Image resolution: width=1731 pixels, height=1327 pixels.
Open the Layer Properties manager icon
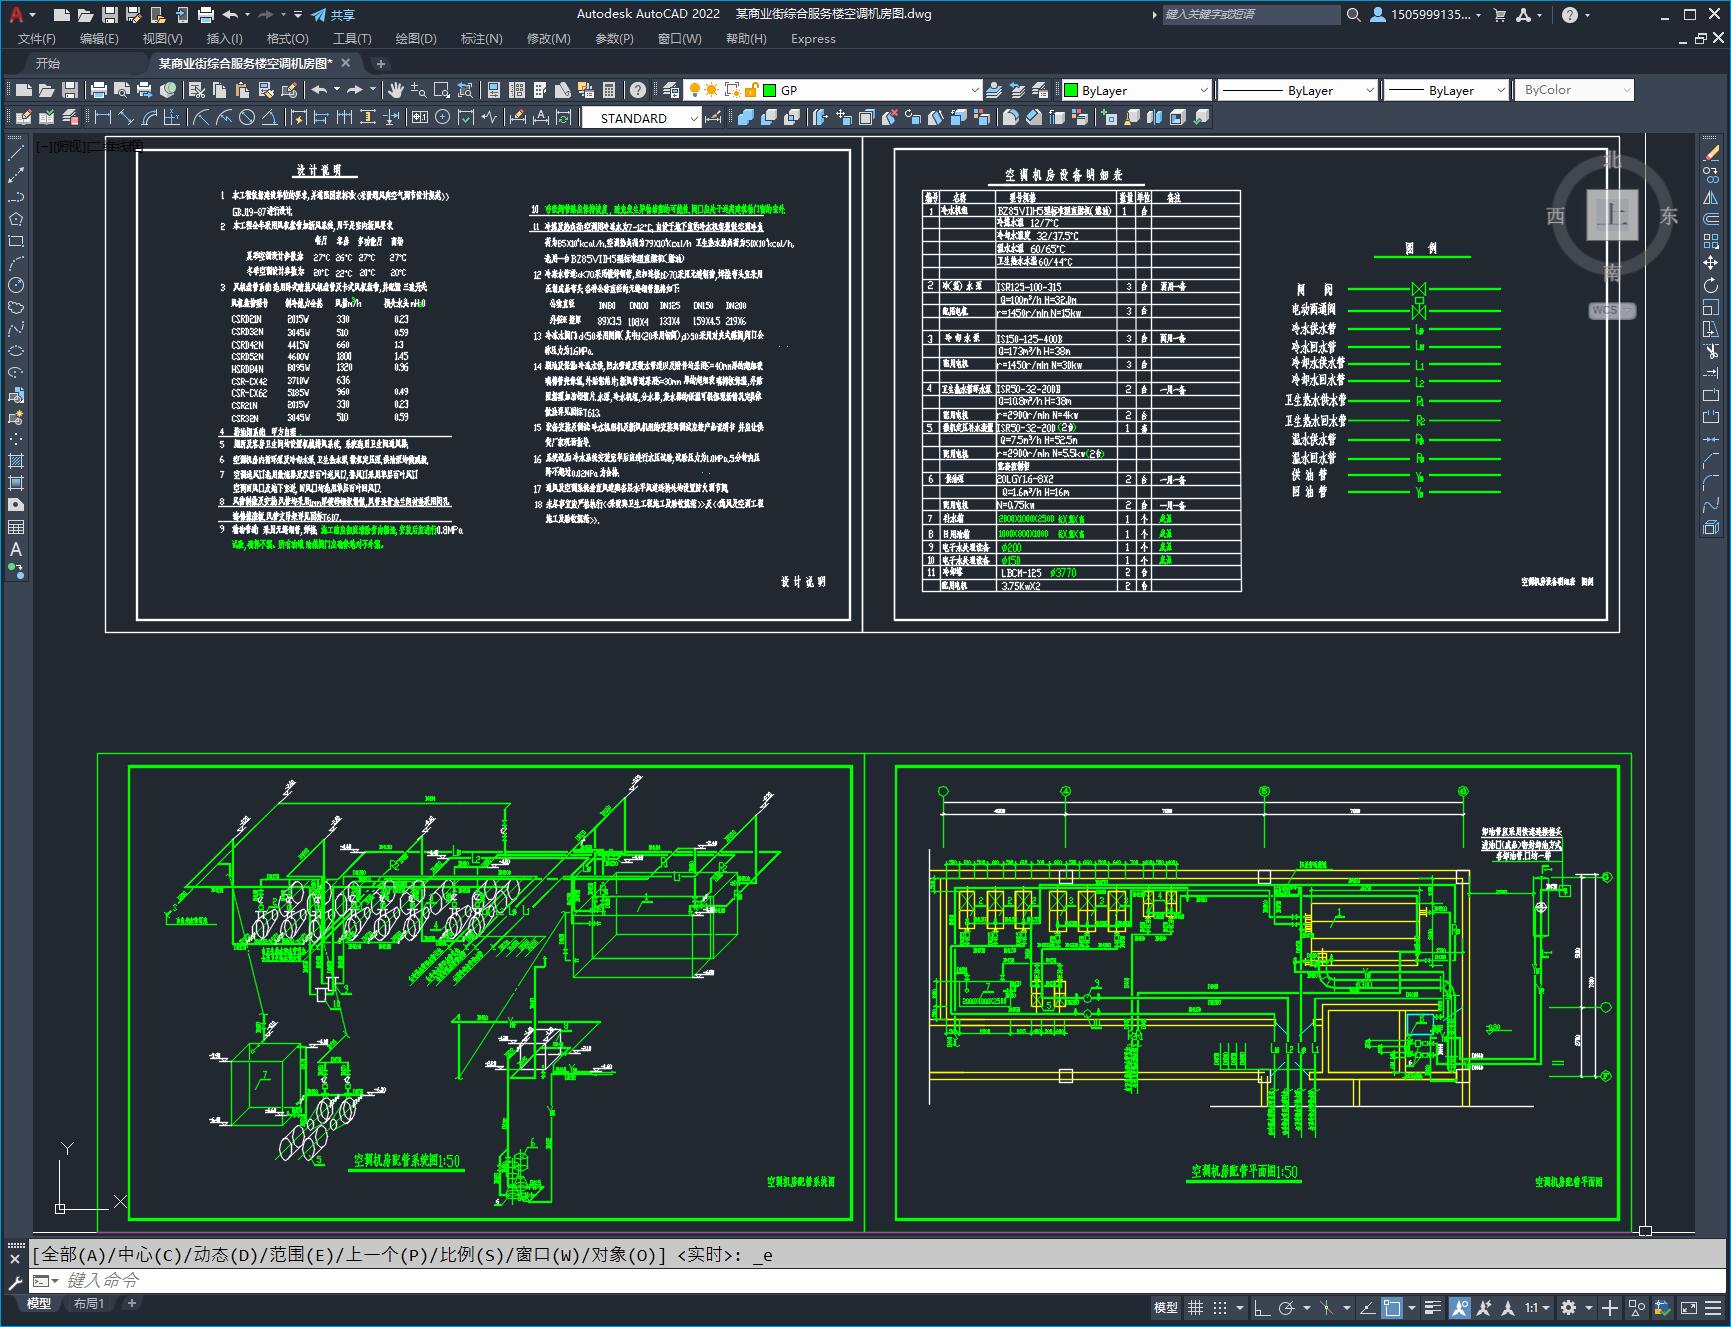[x=671, y=90]
